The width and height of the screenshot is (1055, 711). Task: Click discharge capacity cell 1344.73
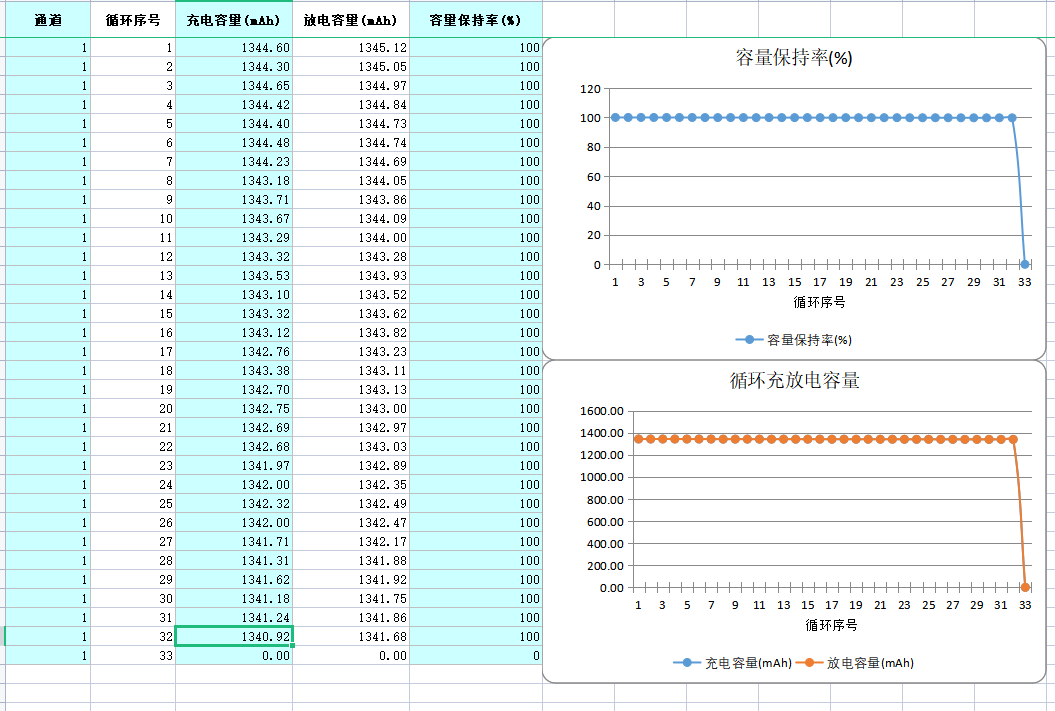pos(351,124)
